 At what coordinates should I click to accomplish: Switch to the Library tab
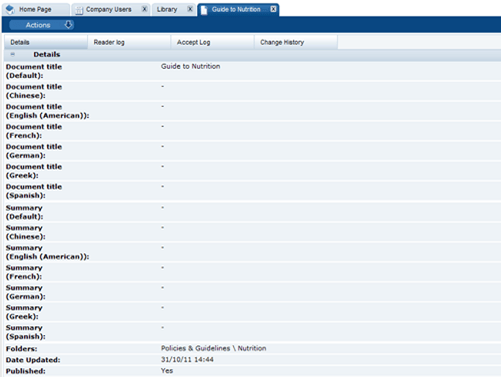pyautogui.click(x=173, y=9)
